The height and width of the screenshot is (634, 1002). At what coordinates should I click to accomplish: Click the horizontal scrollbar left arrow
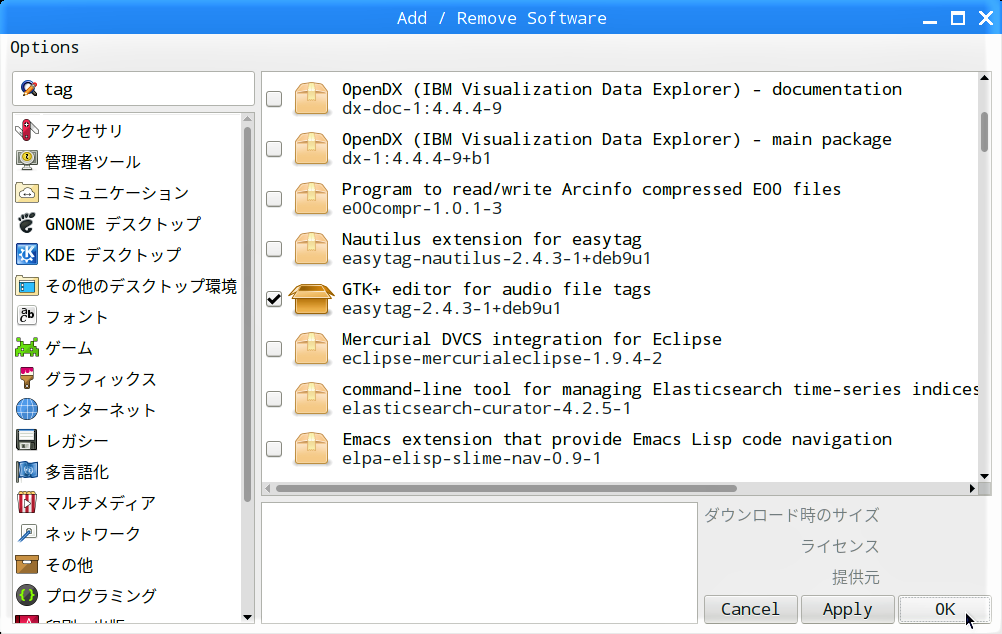[x=268, y=488]
